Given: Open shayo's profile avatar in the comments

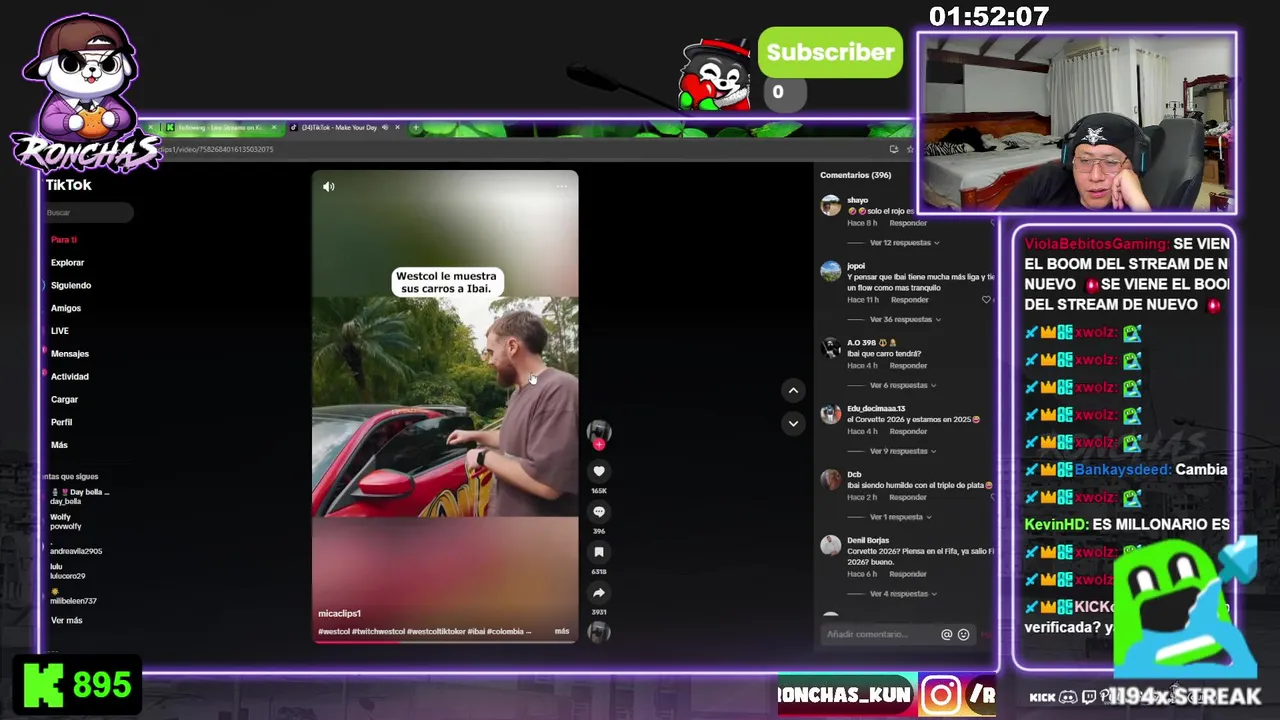Looking at the screenshot, I should (x=831, y=206).
